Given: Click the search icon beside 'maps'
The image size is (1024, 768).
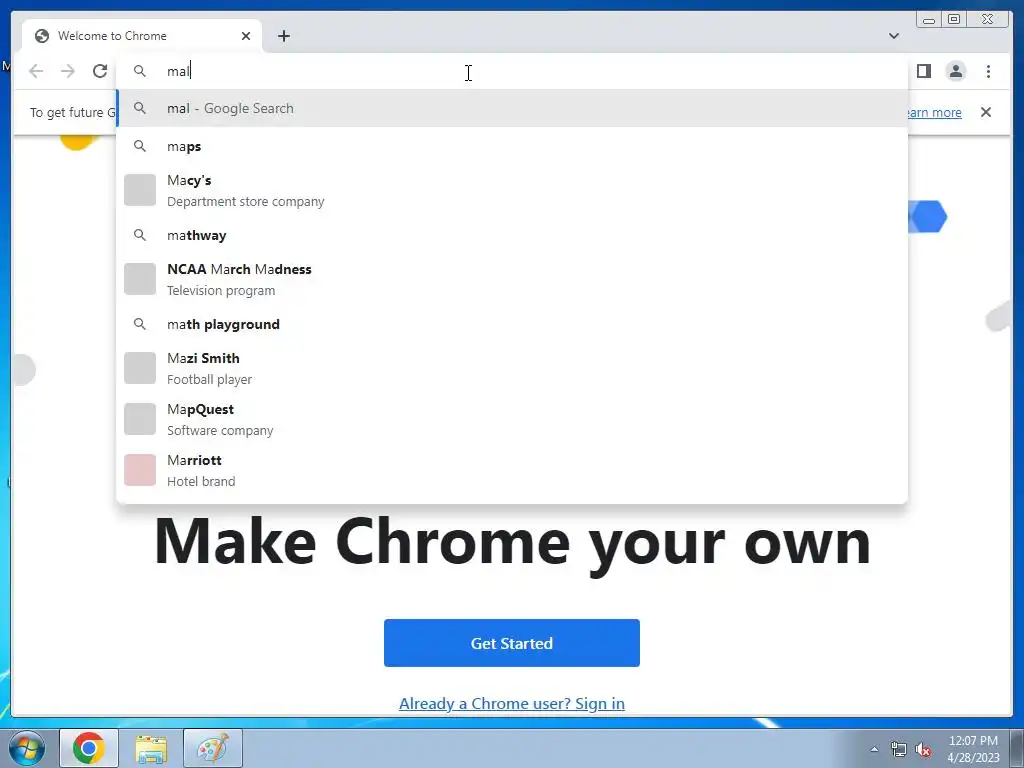Looking at the screenshot, I should 140,146.
